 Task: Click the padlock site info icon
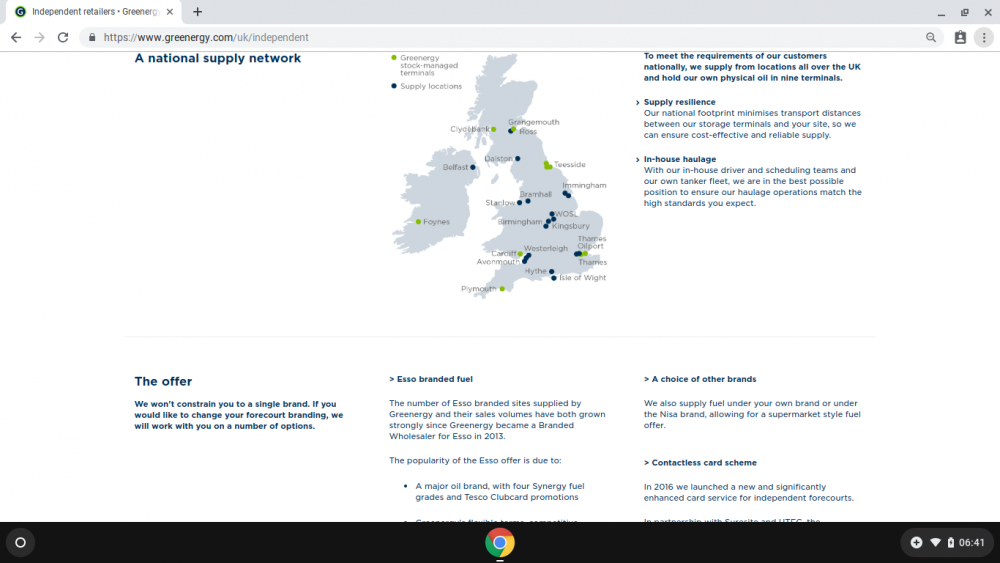click(x=92, y=38)
